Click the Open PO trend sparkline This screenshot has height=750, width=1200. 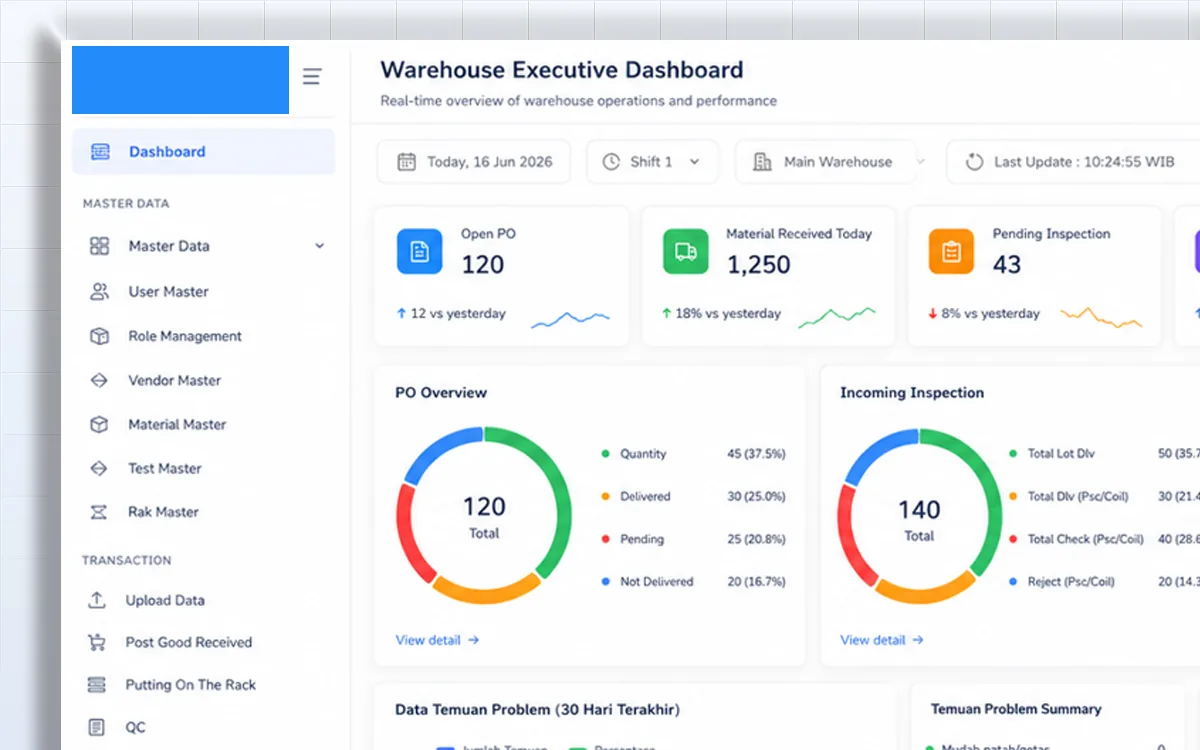[x=570, y=318]
